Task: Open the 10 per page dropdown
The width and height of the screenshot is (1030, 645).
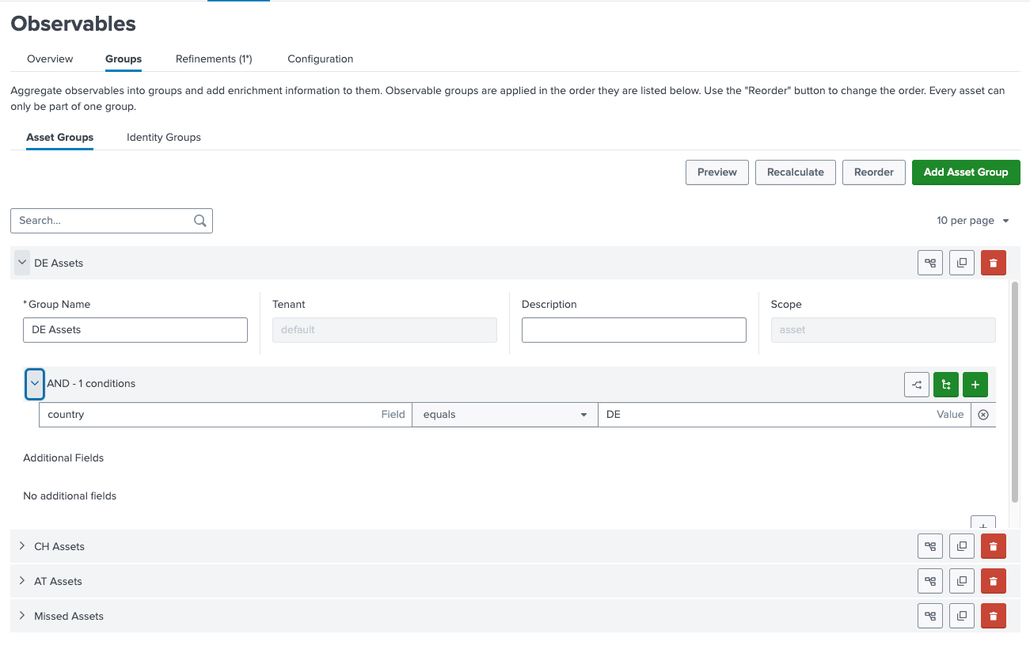Action: pos(972,221)
